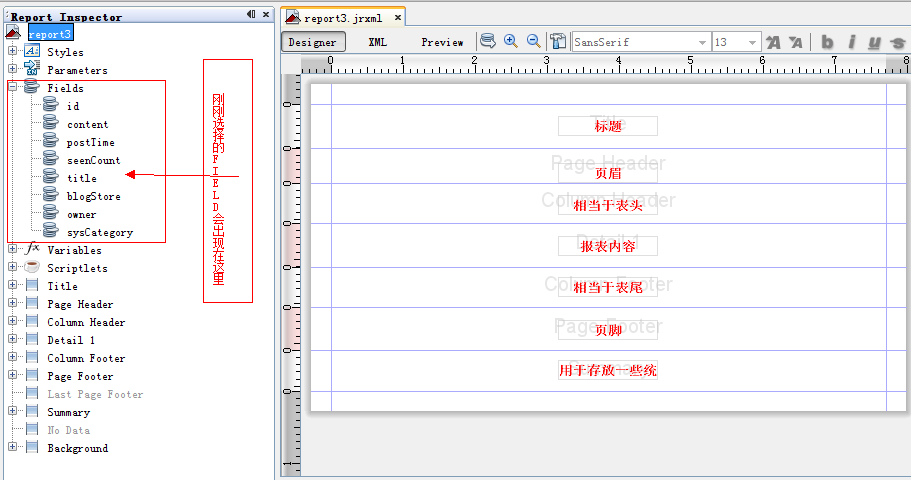911x480 pixels.
Task: Click the Title band icon
Action: tap(32, 285)
